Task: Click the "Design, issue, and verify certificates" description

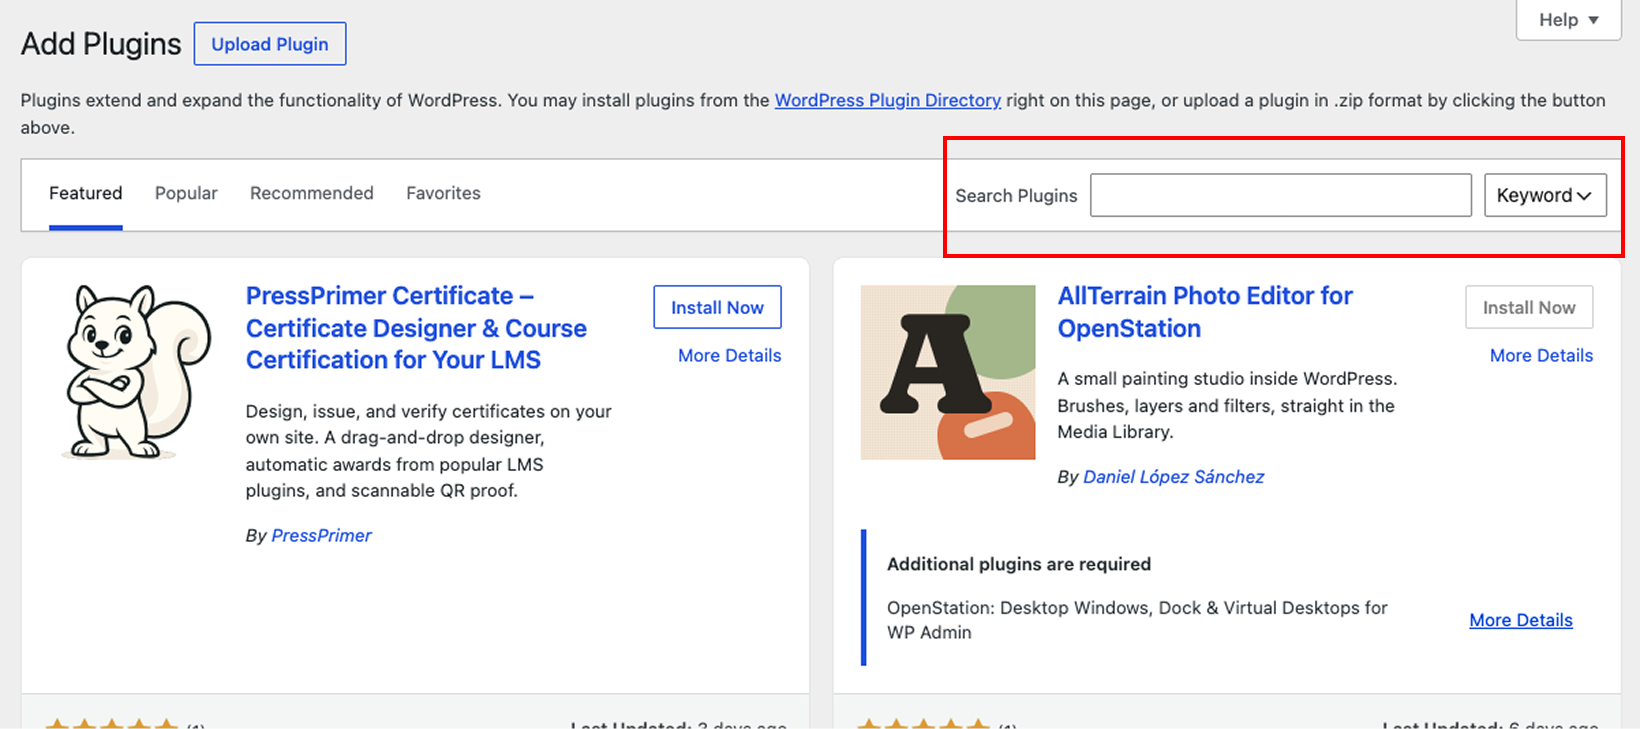Action: coord(429,451)
